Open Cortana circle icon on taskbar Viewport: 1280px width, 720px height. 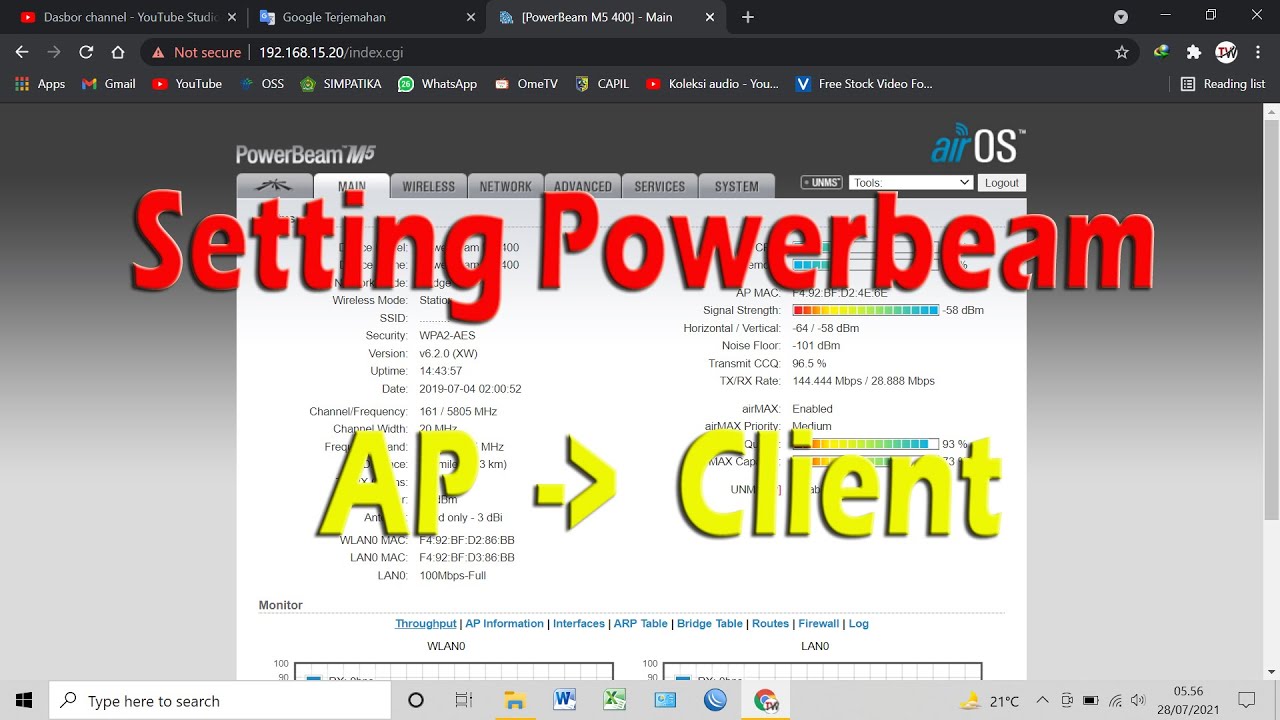point(416,700)
